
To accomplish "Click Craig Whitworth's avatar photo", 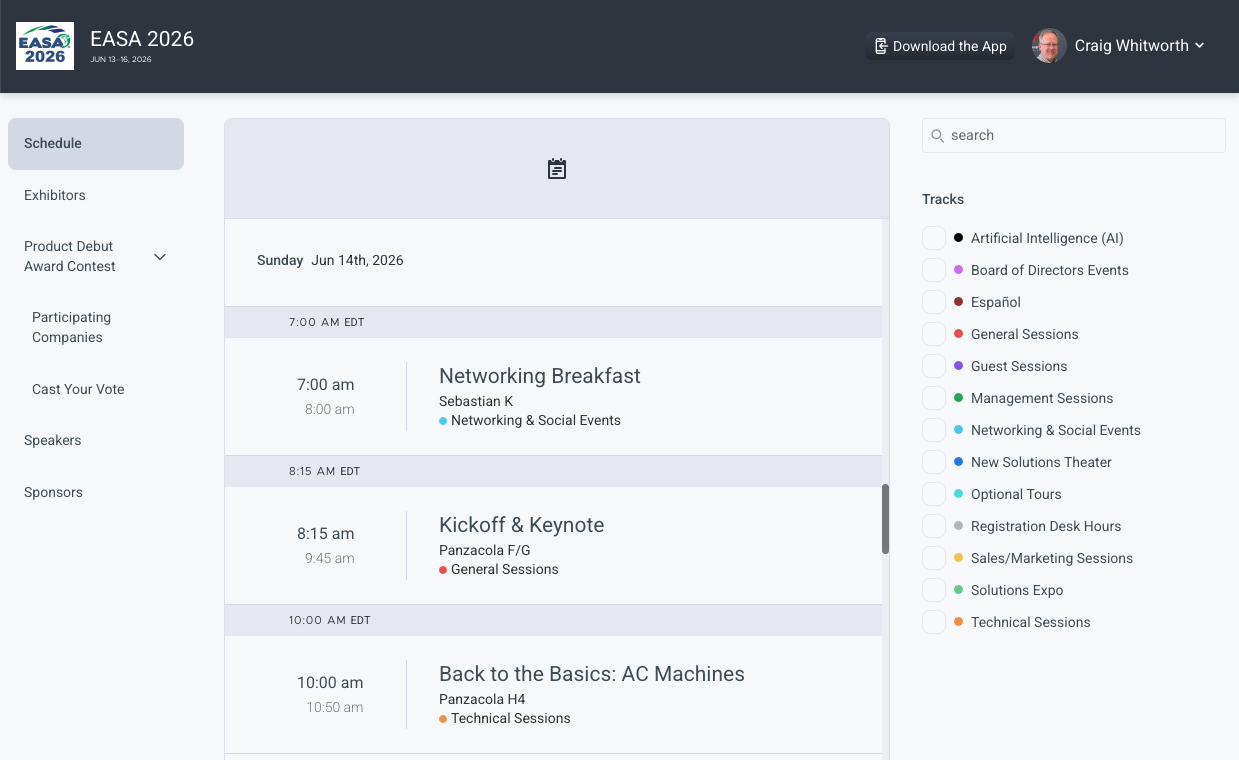I will click(1049, 46).
